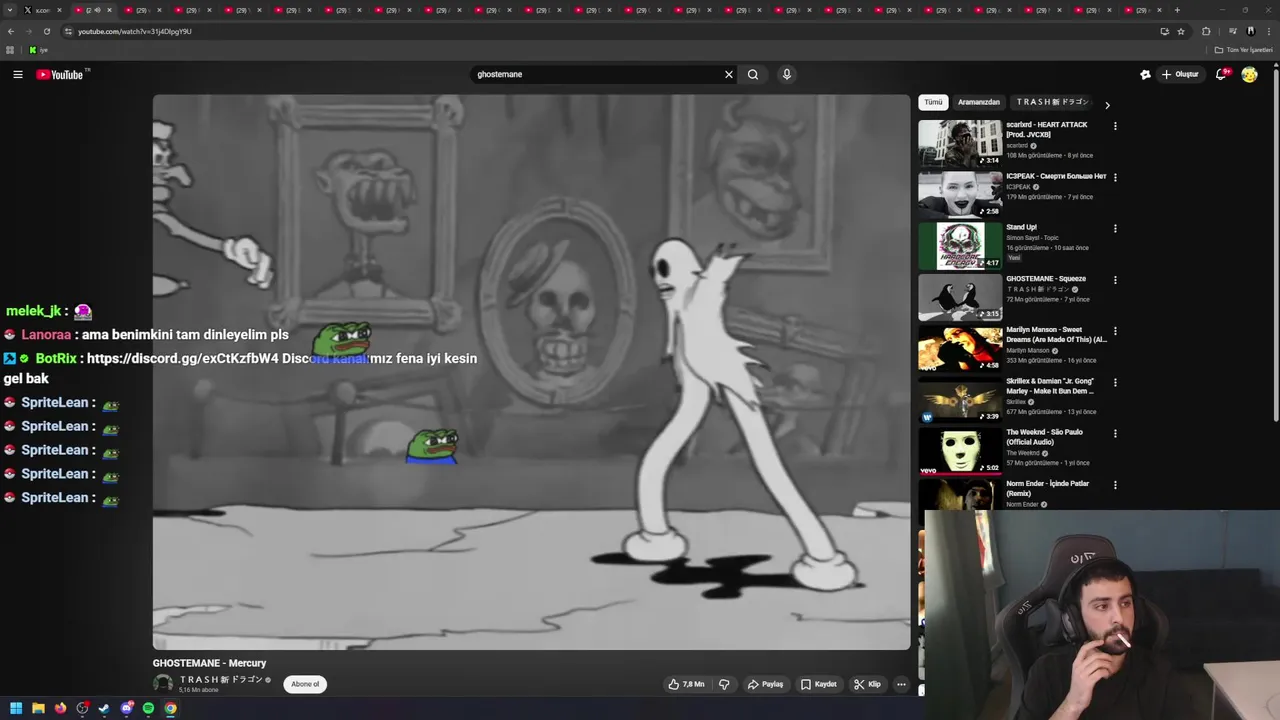The height and width of the screenshot is (720, 1280).
Task: Open Skrillex Make It Bun Dem title
Action: click(1050, 386)
